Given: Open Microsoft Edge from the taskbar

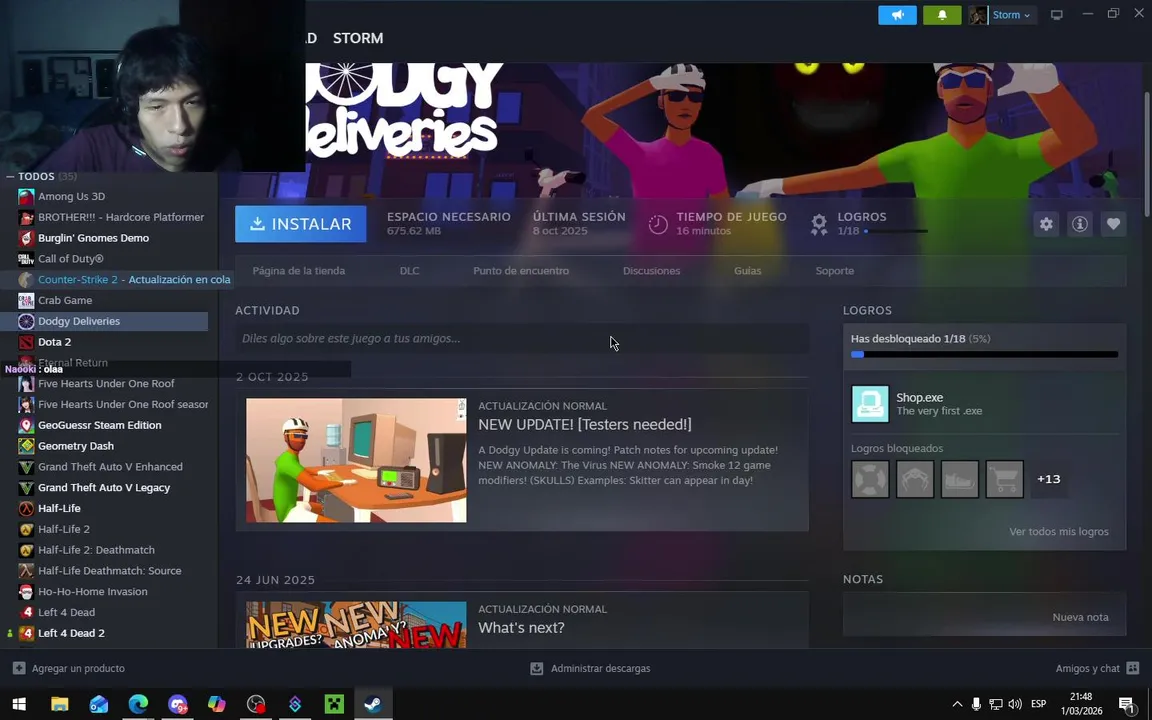Looking at the screenshot, I should [138, 704].
